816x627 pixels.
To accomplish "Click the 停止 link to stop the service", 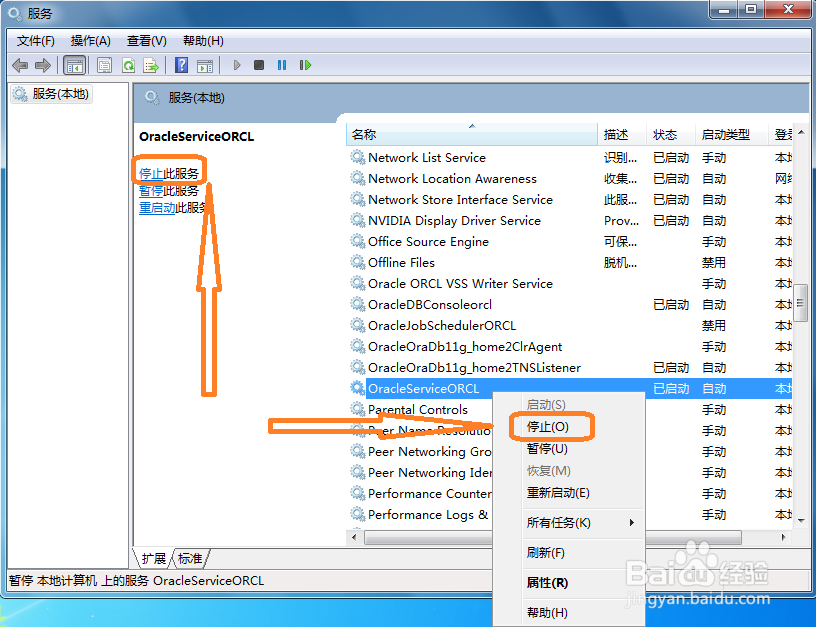I will 151,173.
